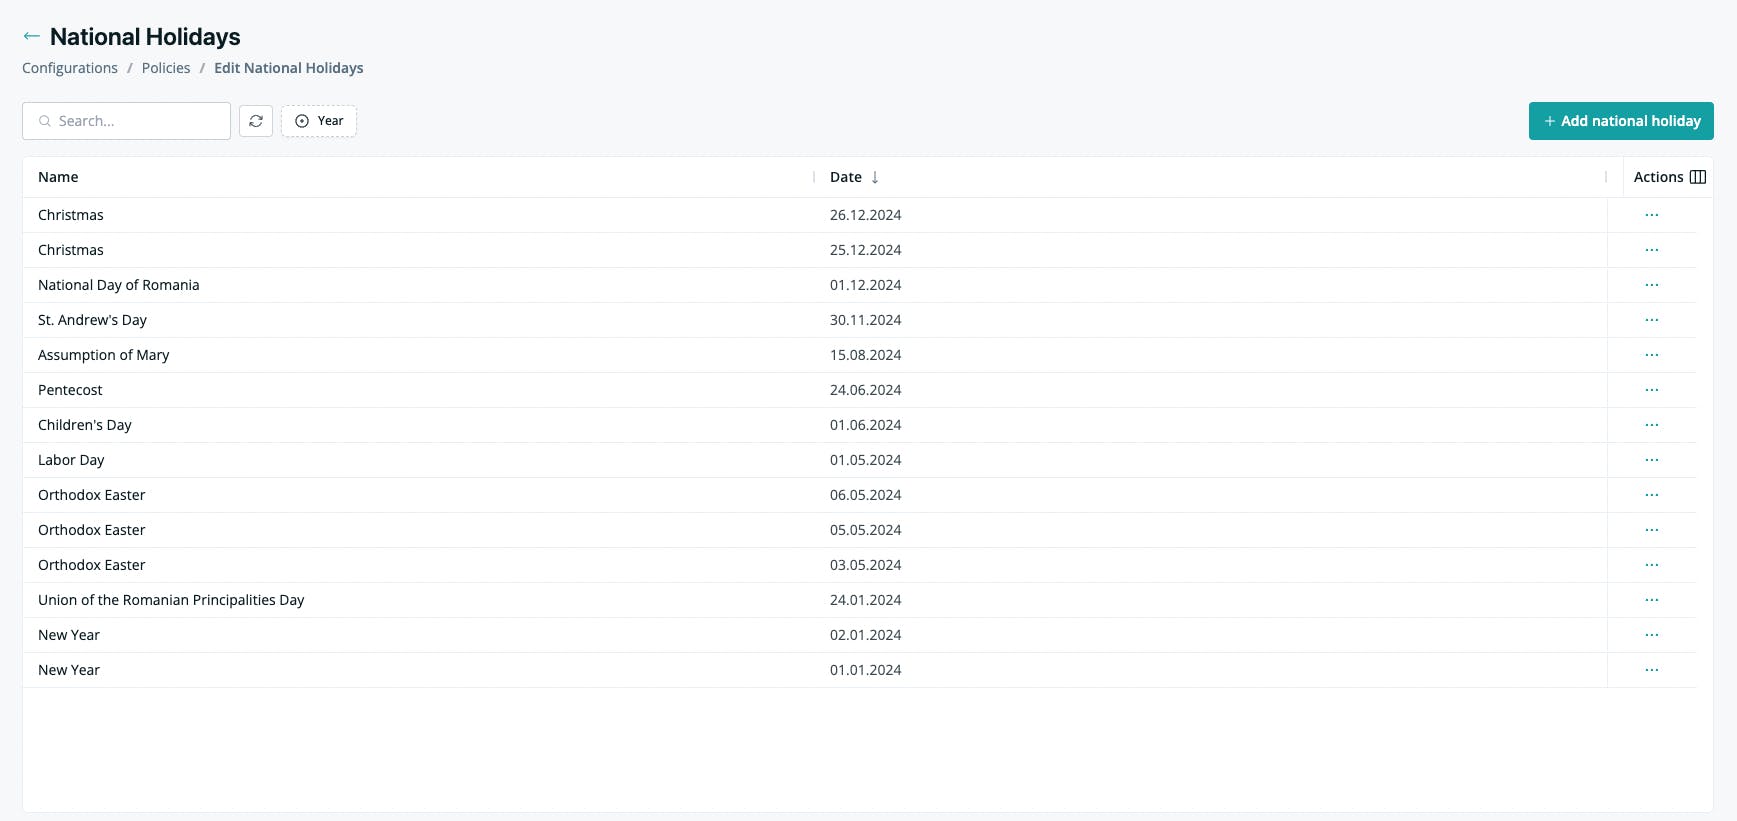
Task: Open actions menu for Orthodox Easter 05.05.2024
Action: click(x=1652, y=530)
